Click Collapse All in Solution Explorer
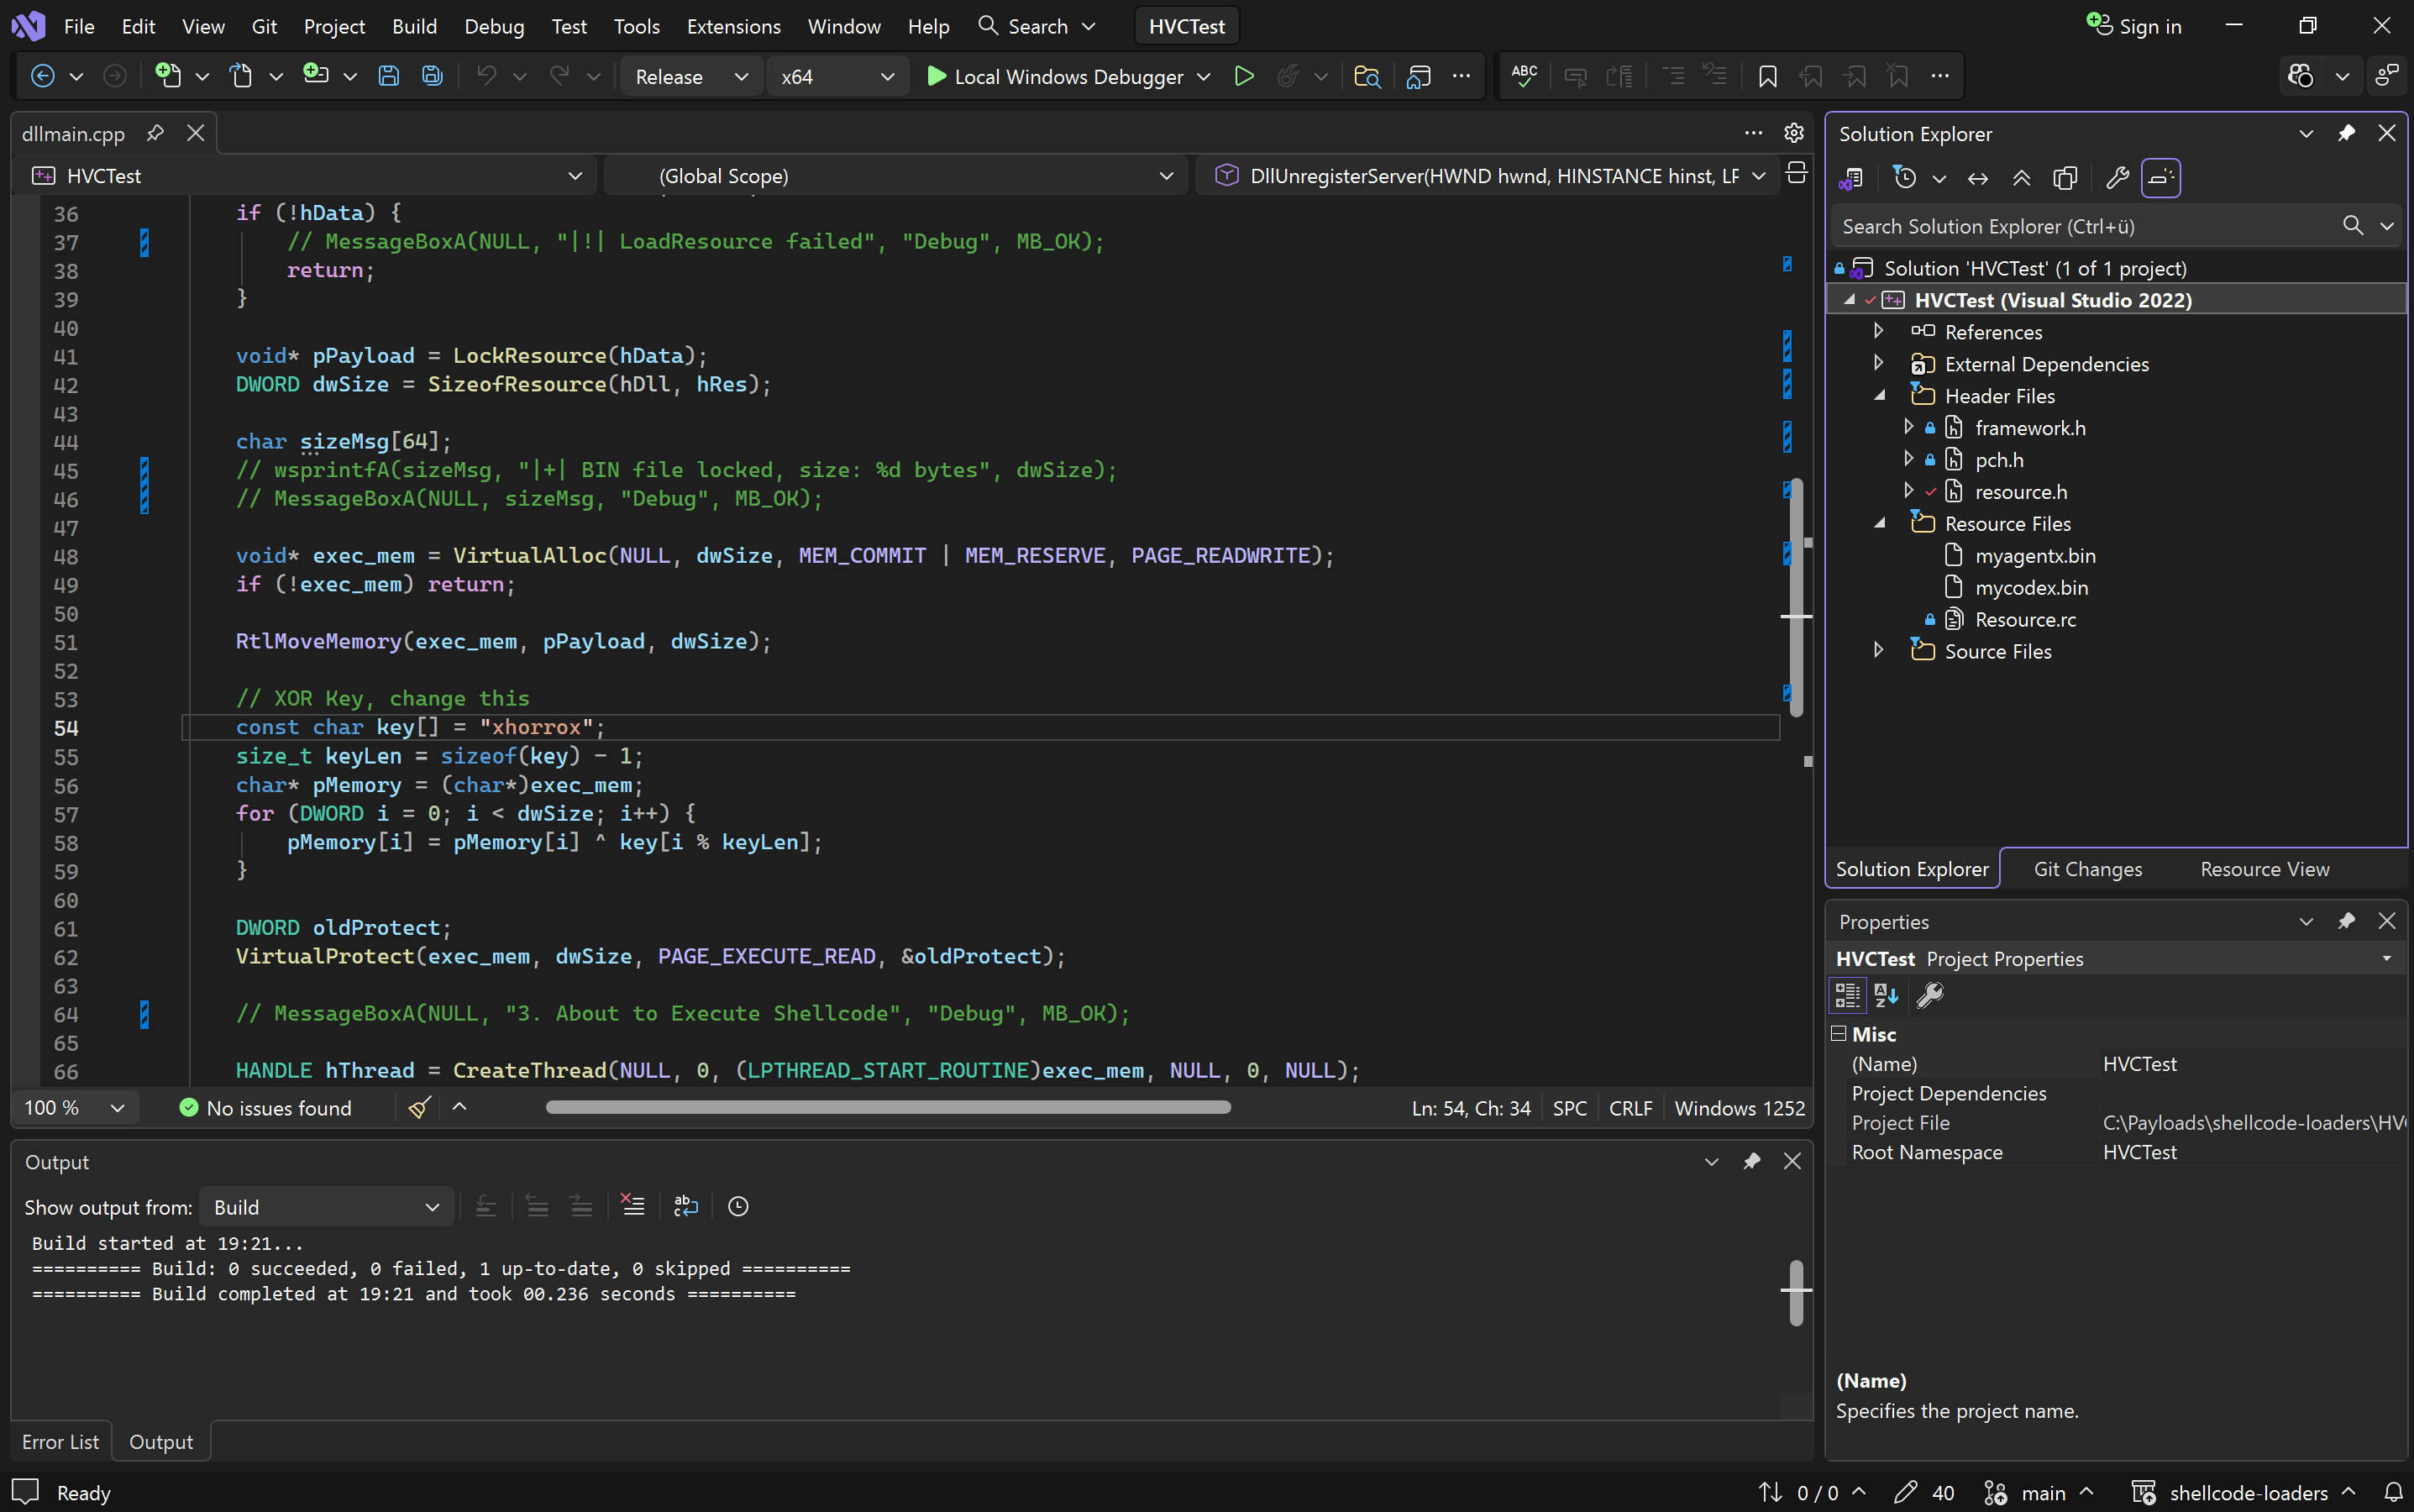Image resolution: width=2414 pixels, height=1512 pixels. pos(2021,178)
